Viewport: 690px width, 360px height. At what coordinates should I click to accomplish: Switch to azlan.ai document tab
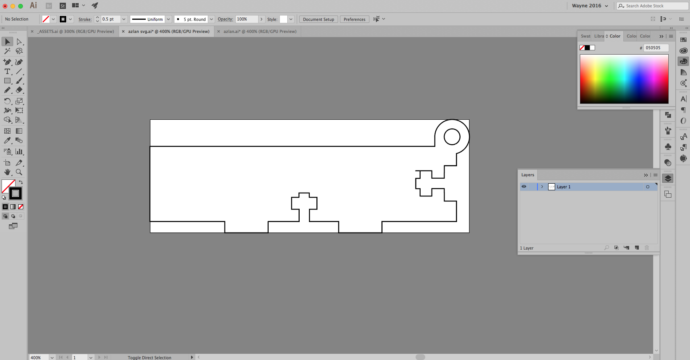[260, 31]
